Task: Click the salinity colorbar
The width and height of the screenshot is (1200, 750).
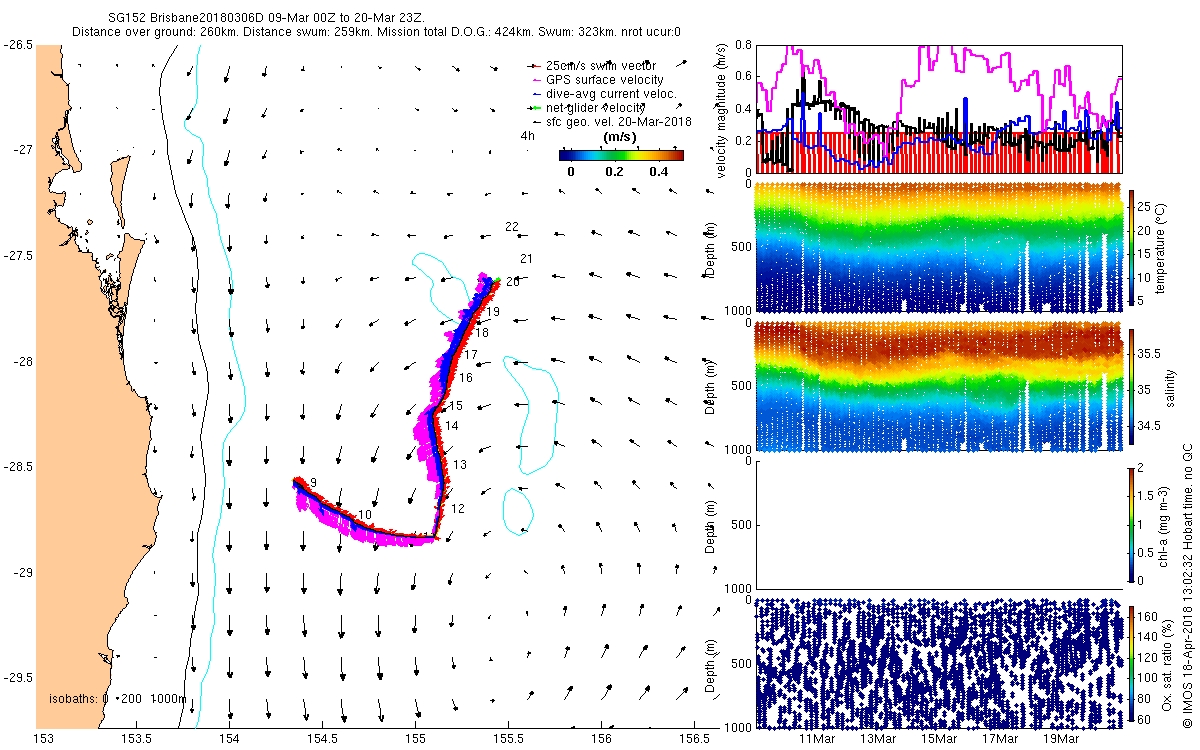Action: (1131, 389)
